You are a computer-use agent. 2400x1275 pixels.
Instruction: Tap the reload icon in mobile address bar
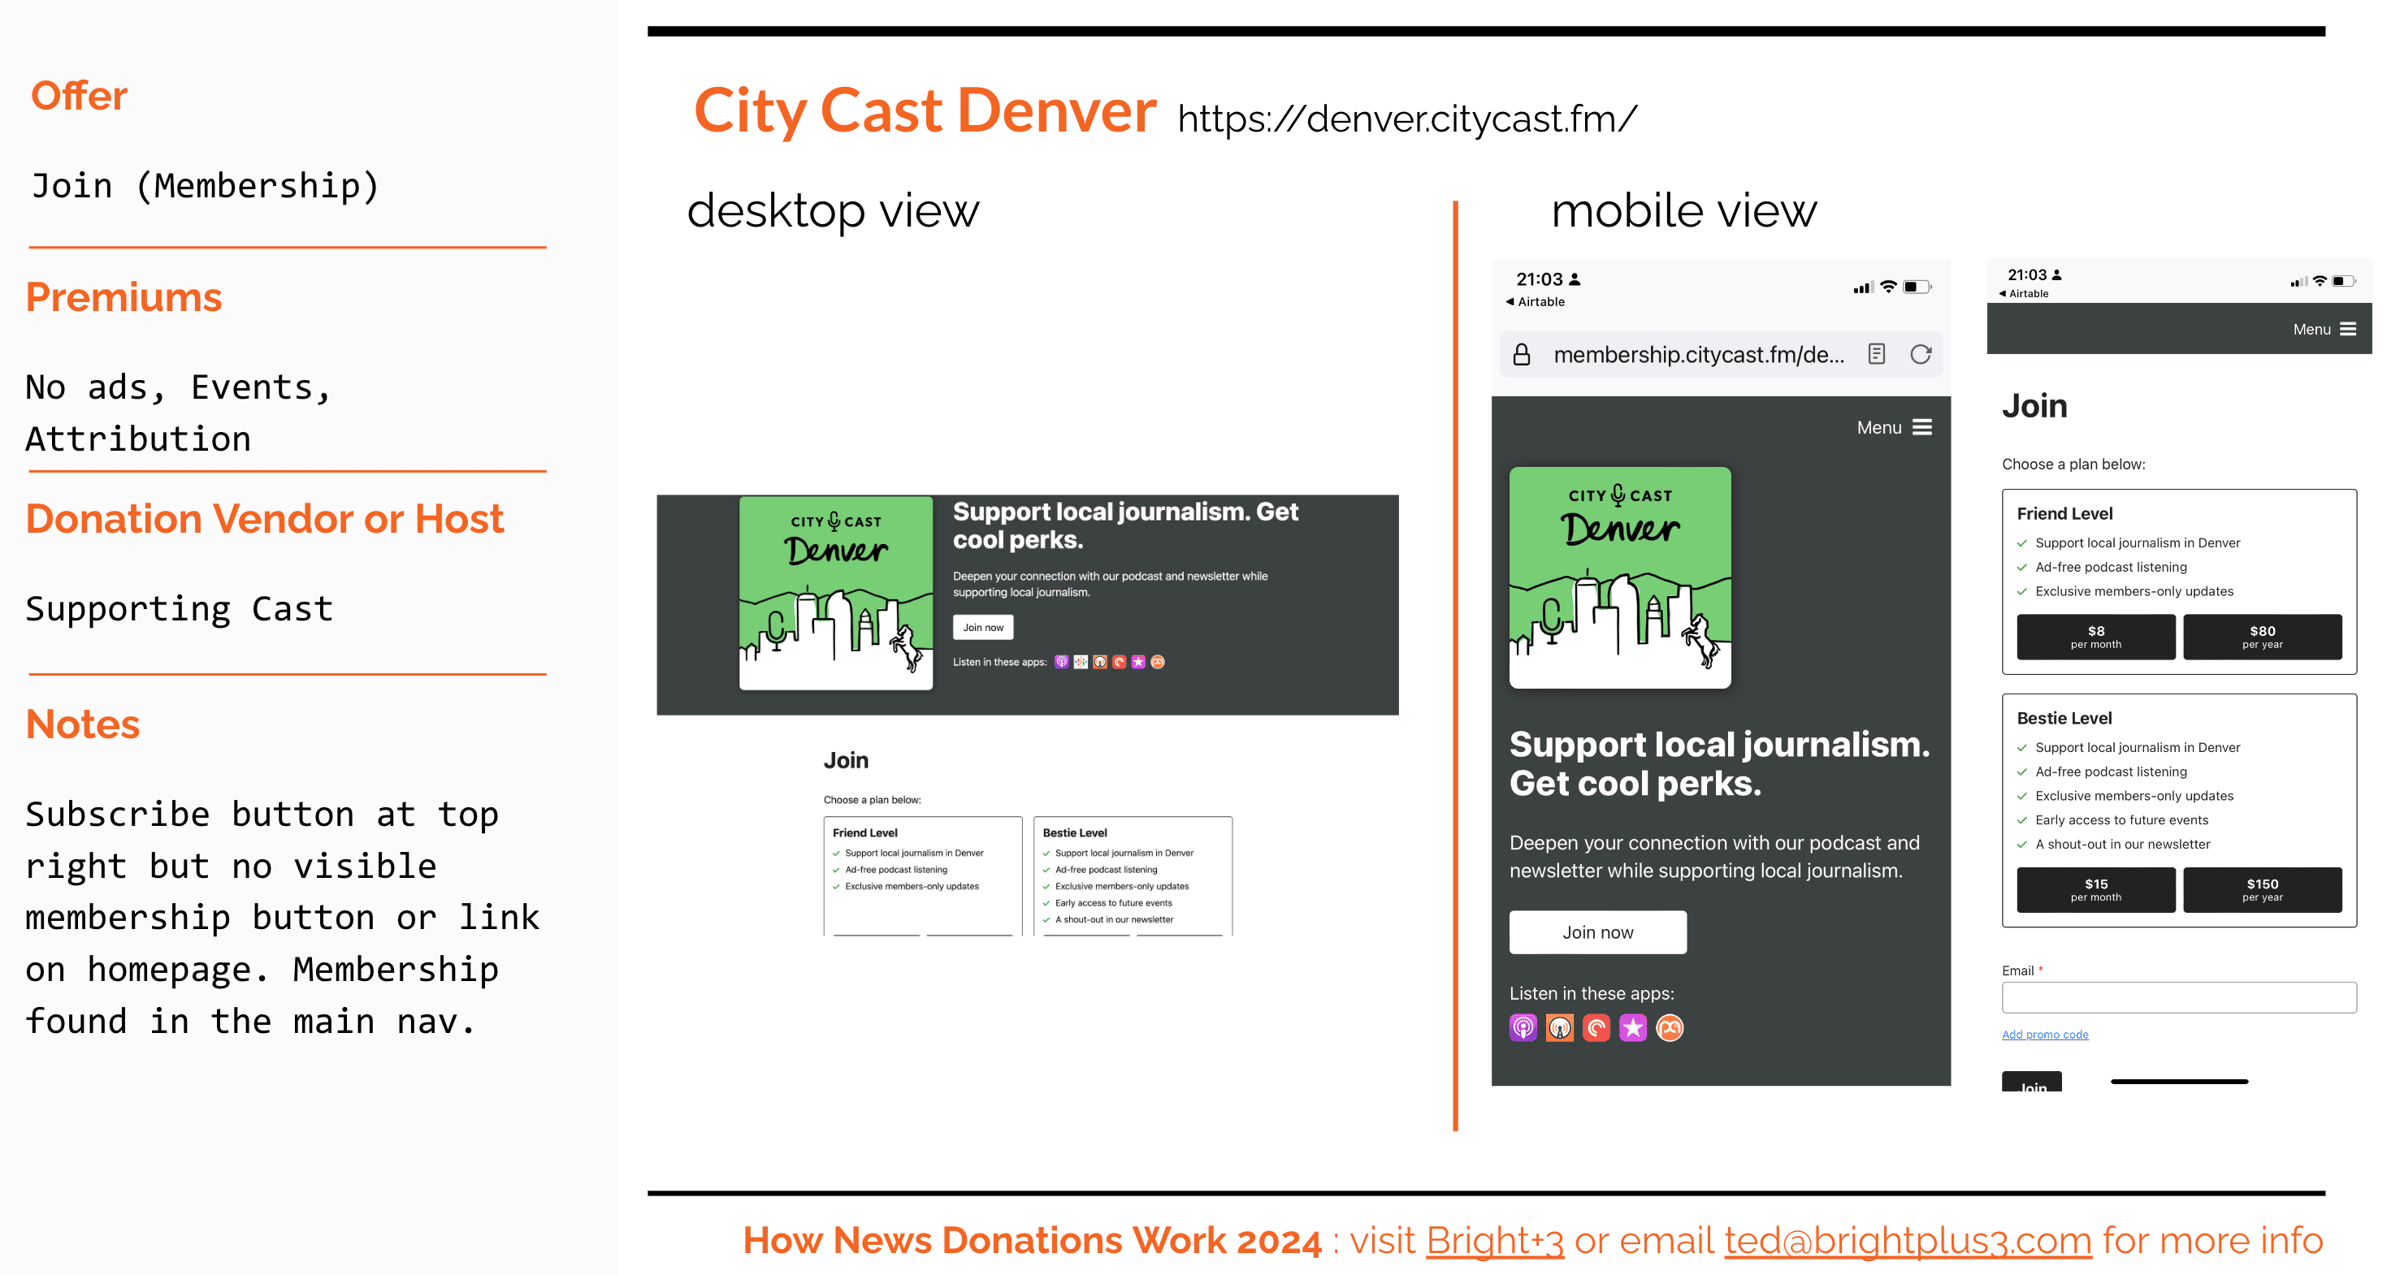1920,354
